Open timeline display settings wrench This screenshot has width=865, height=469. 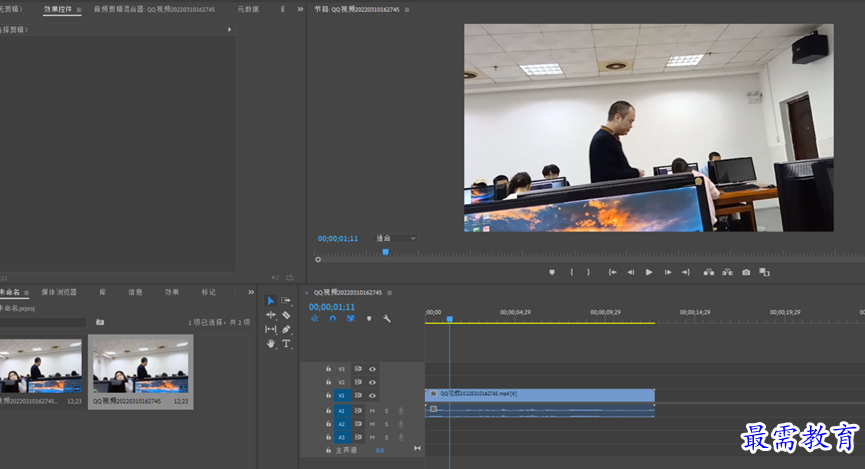(x=387, y=318)
